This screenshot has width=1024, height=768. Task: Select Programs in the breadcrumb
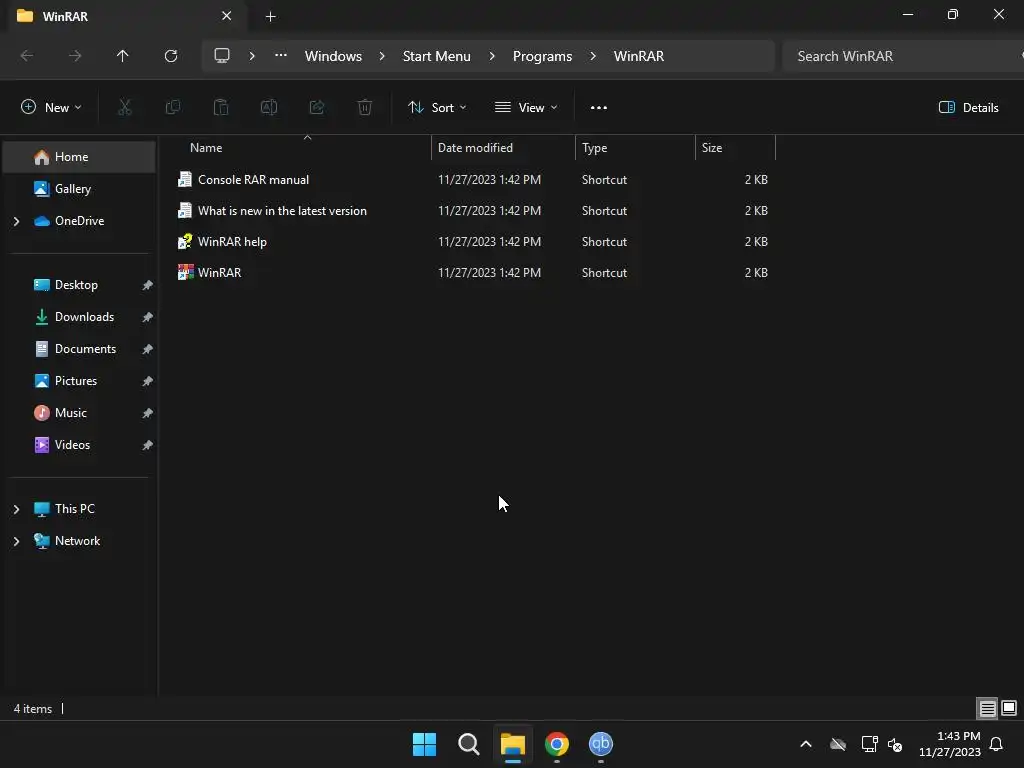pyautogui.click(x=542, y=56)
